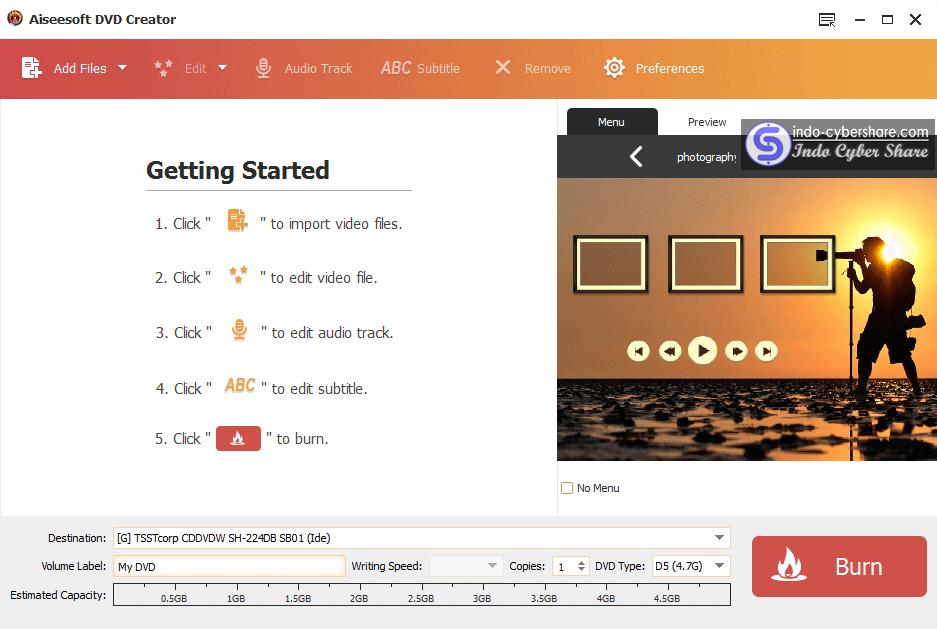The width and height of the screenshot is (937, 629).
Task: Click the Add Files label
Action: point(80,69)
